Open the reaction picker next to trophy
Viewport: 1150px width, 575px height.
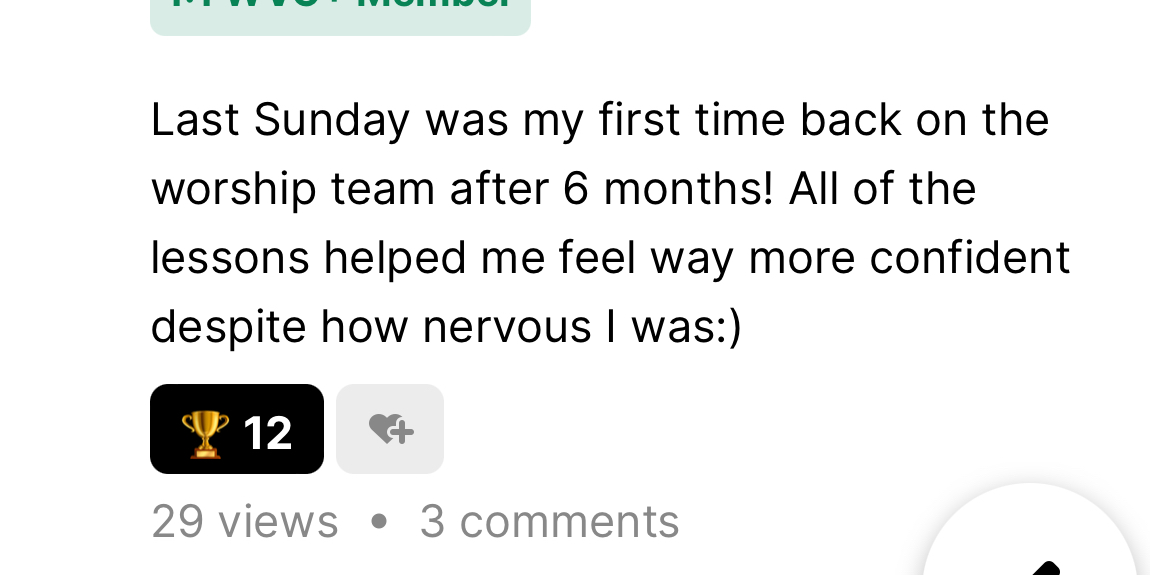click(390, 429)
